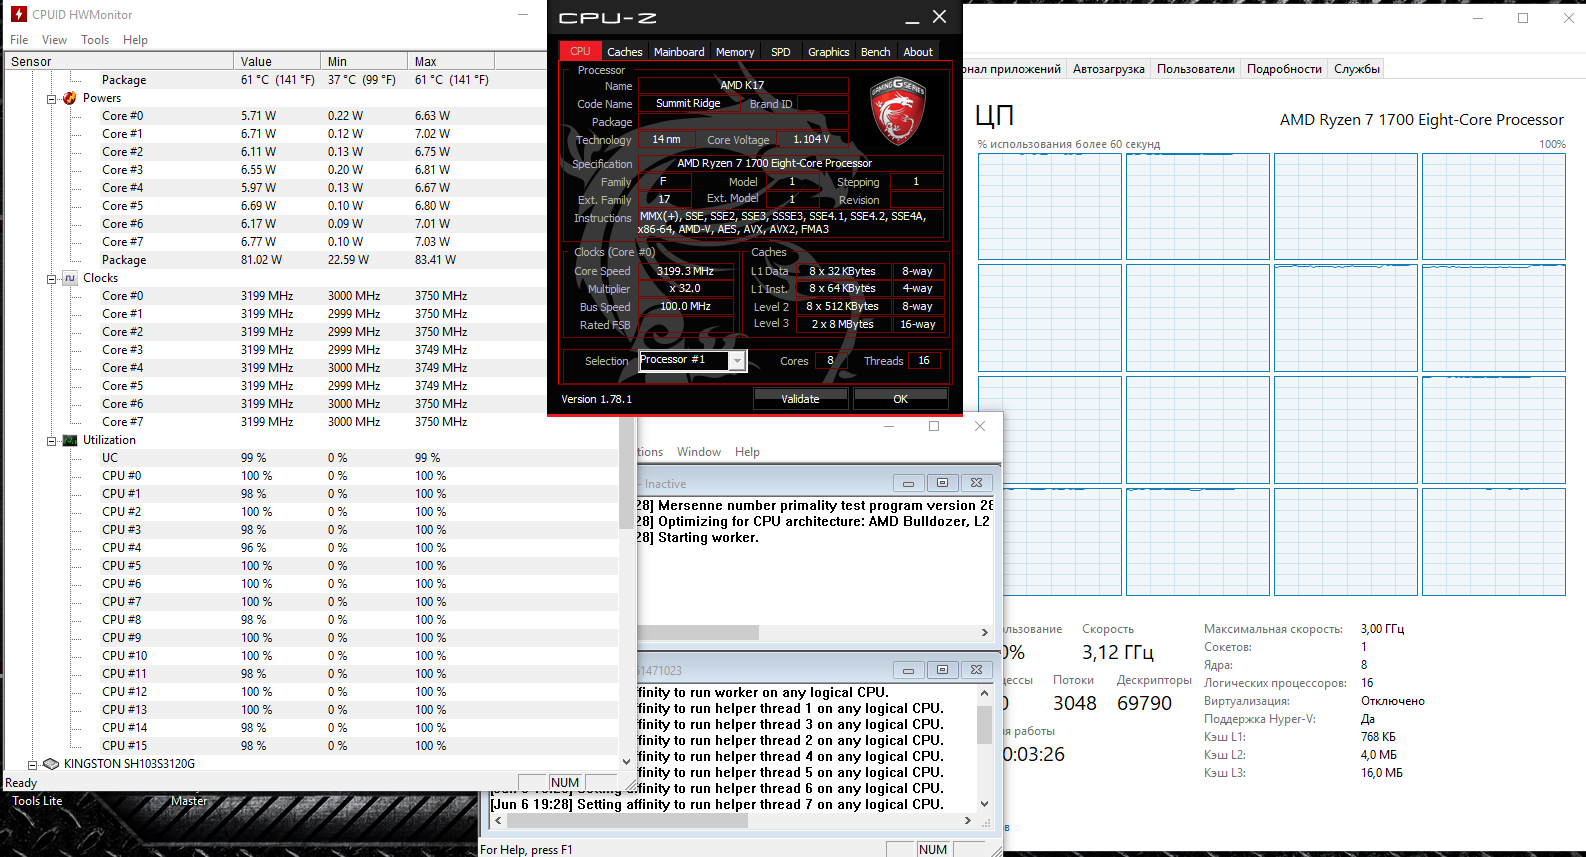The width and height of the screenshot is (1586, 857).
Task: Click the OK button in CPU-Z
Action: pyautogui.click(x=900, y=399)
